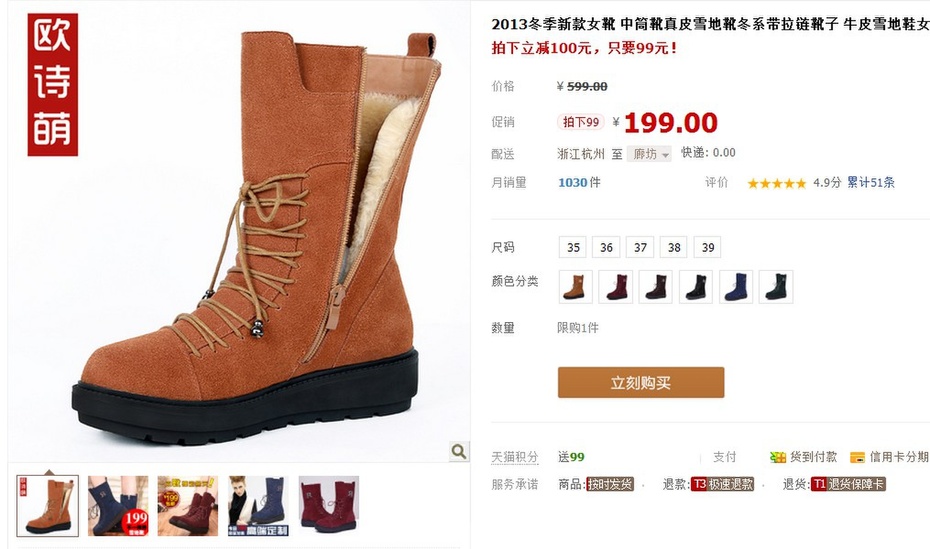Choose the wine red boot color swatch
The height and width of the screenshot is (549, 930).
(616, 287)
